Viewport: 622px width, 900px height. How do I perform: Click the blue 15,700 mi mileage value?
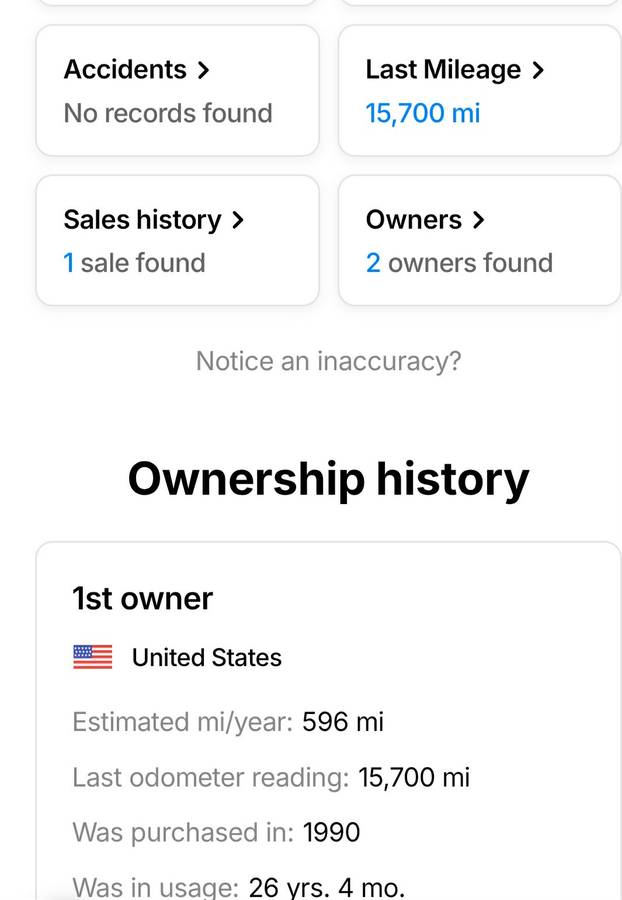pos(423,113)
